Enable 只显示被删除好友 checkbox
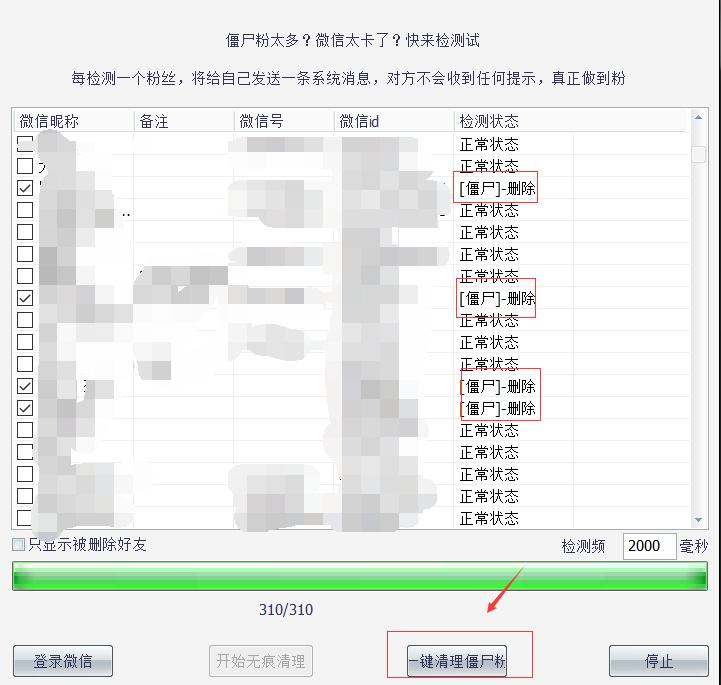The image size is (721, 685). (x=18, y=545)
